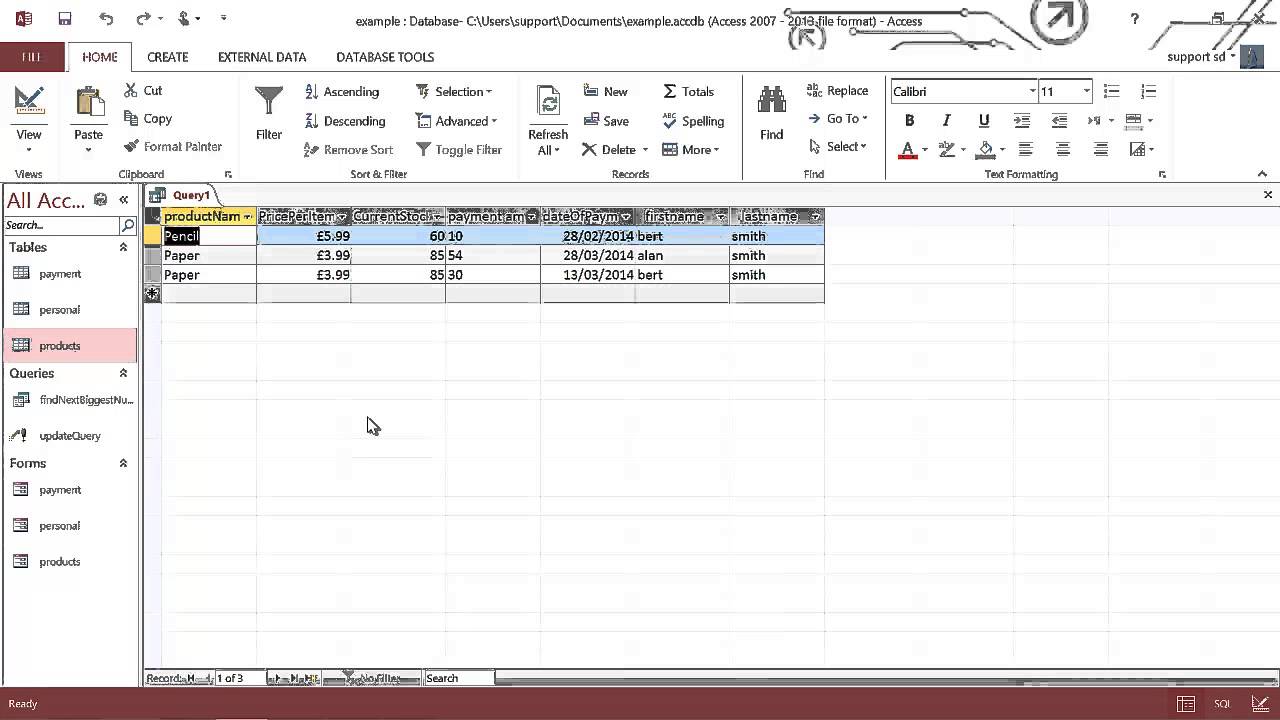
Task: Collapse the Forms group
Action: [124, 463]
